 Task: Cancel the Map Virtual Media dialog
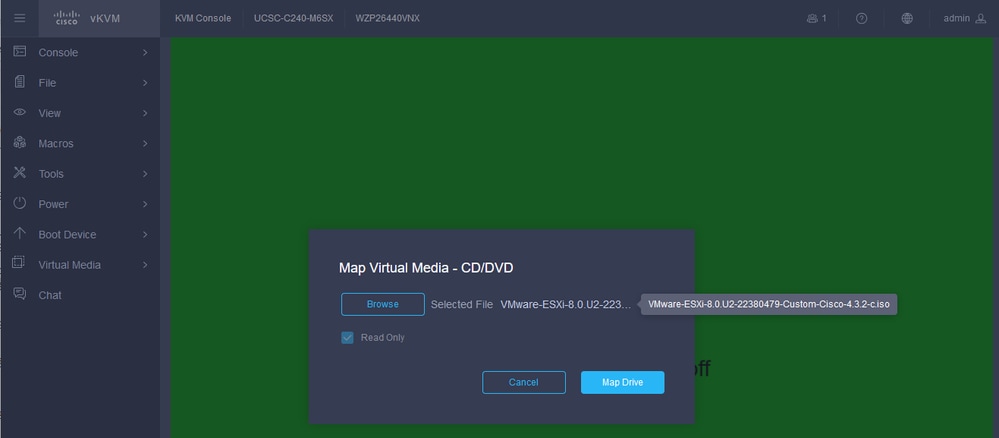[x=524, y=383]
